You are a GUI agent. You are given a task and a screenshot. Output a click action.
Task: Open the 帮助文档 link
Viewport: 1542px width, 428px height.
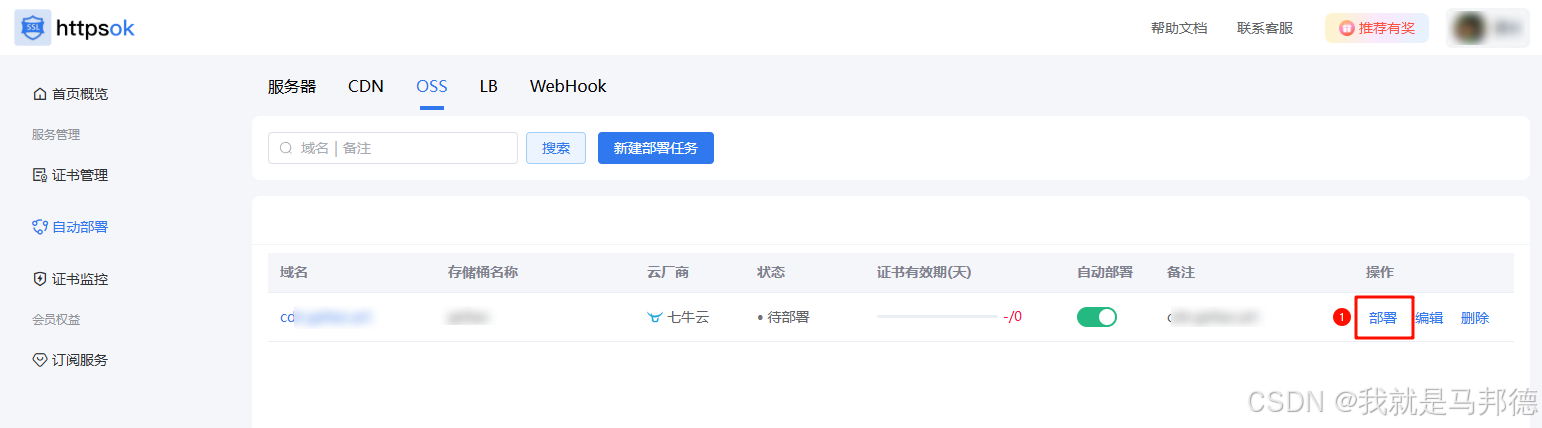point(1179,28)
